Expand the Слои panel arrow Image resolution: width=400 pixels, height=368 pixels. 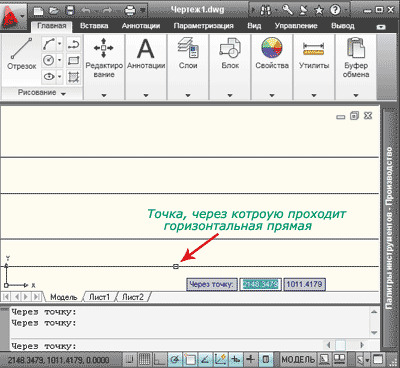[x=188, y=95]
